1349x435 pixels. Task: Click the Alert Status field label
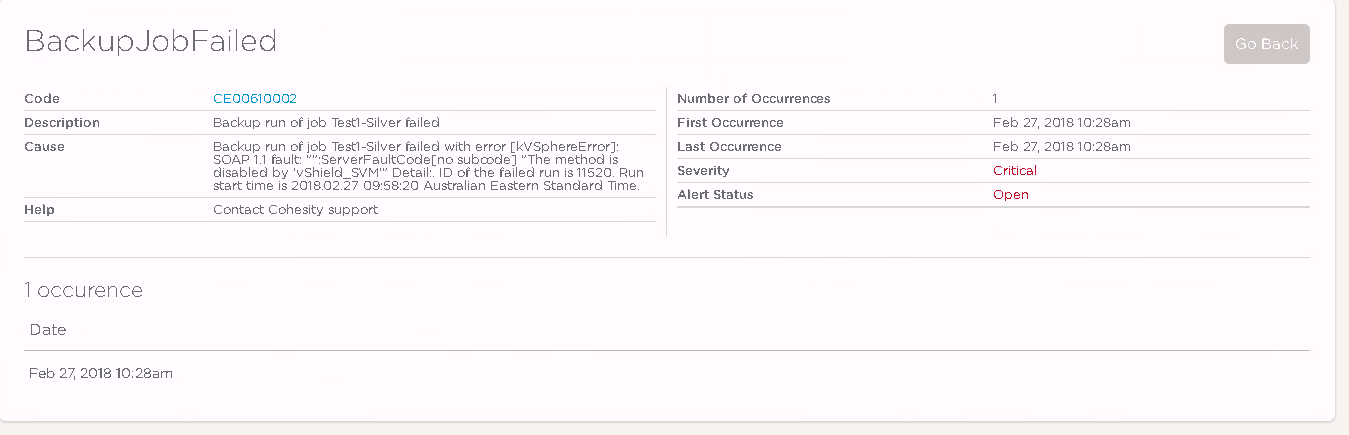point(715,194)
